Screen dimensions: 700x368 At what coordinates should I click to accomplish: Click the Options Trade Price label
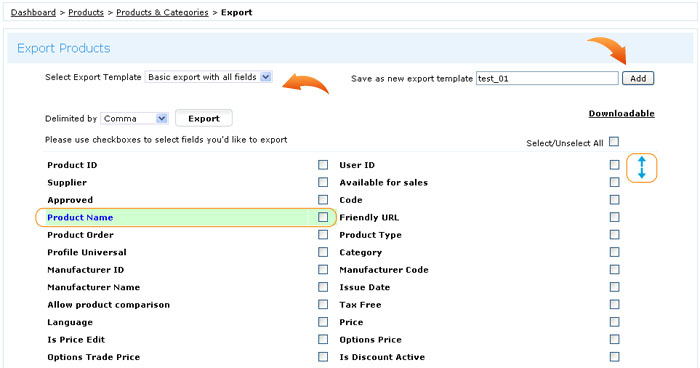point(93,357)
